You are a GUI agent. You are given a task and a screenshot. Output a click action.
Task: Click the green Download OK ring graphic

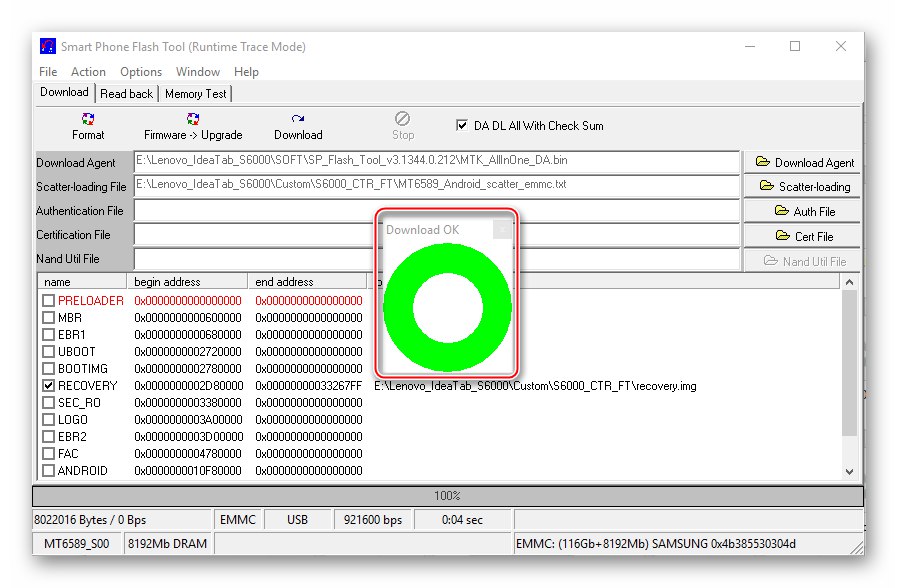point(447,306)
